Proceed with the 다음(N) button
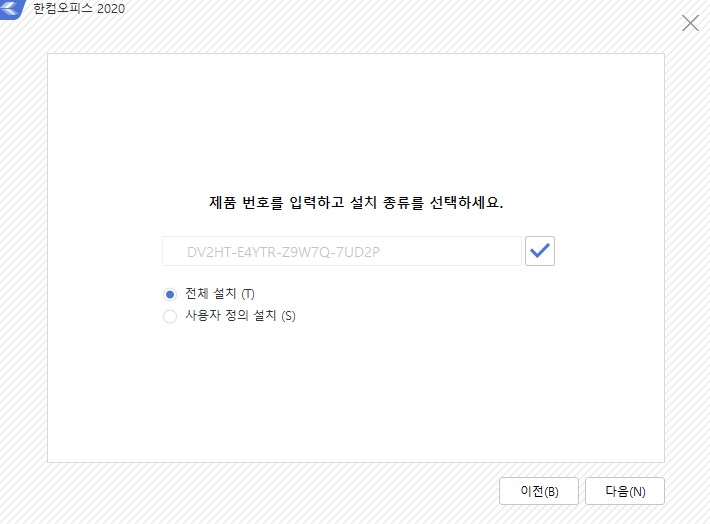This screenshot has width=710, height=524. [x=625, y=491]
